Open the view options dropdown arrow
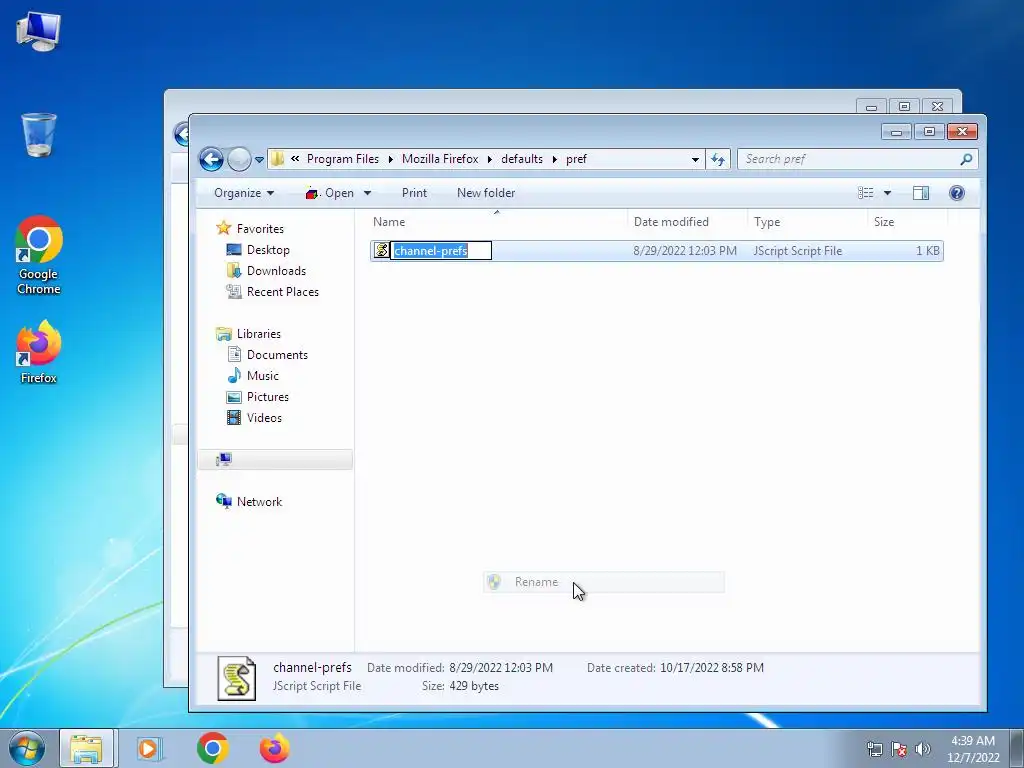The height and width of the screenshot is (768, 1024). point(887,193)
